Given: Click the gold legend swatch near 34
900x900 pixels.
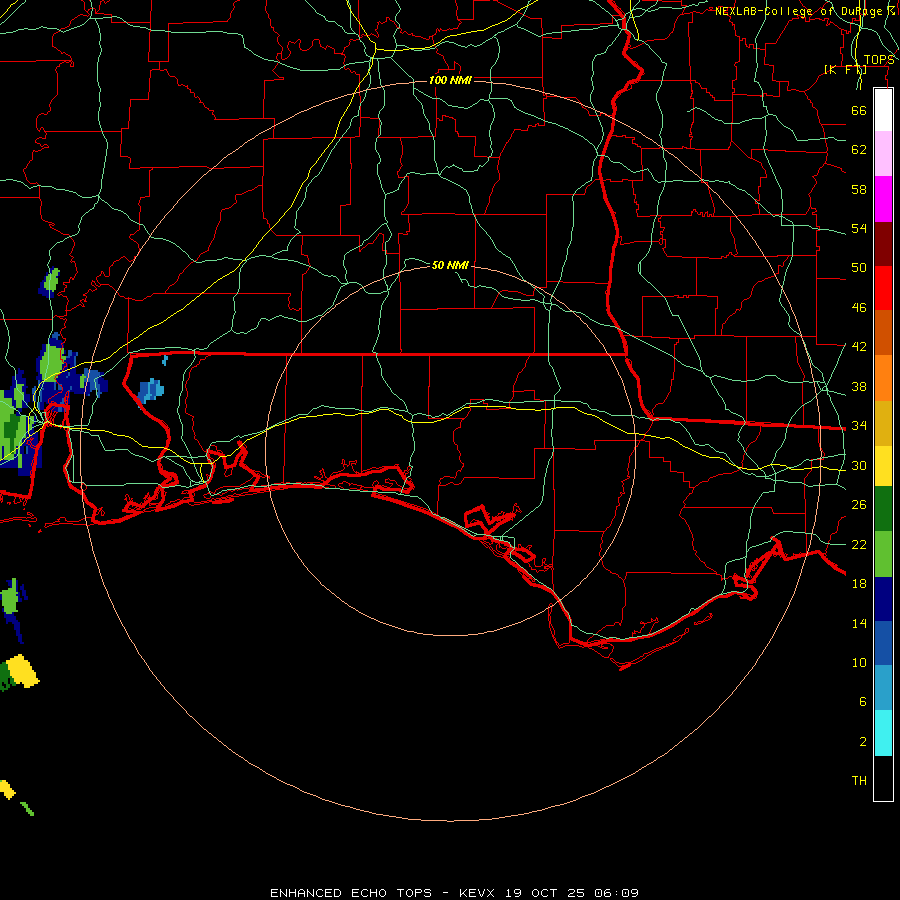Looking at the screenshot, I should (883, 423).
